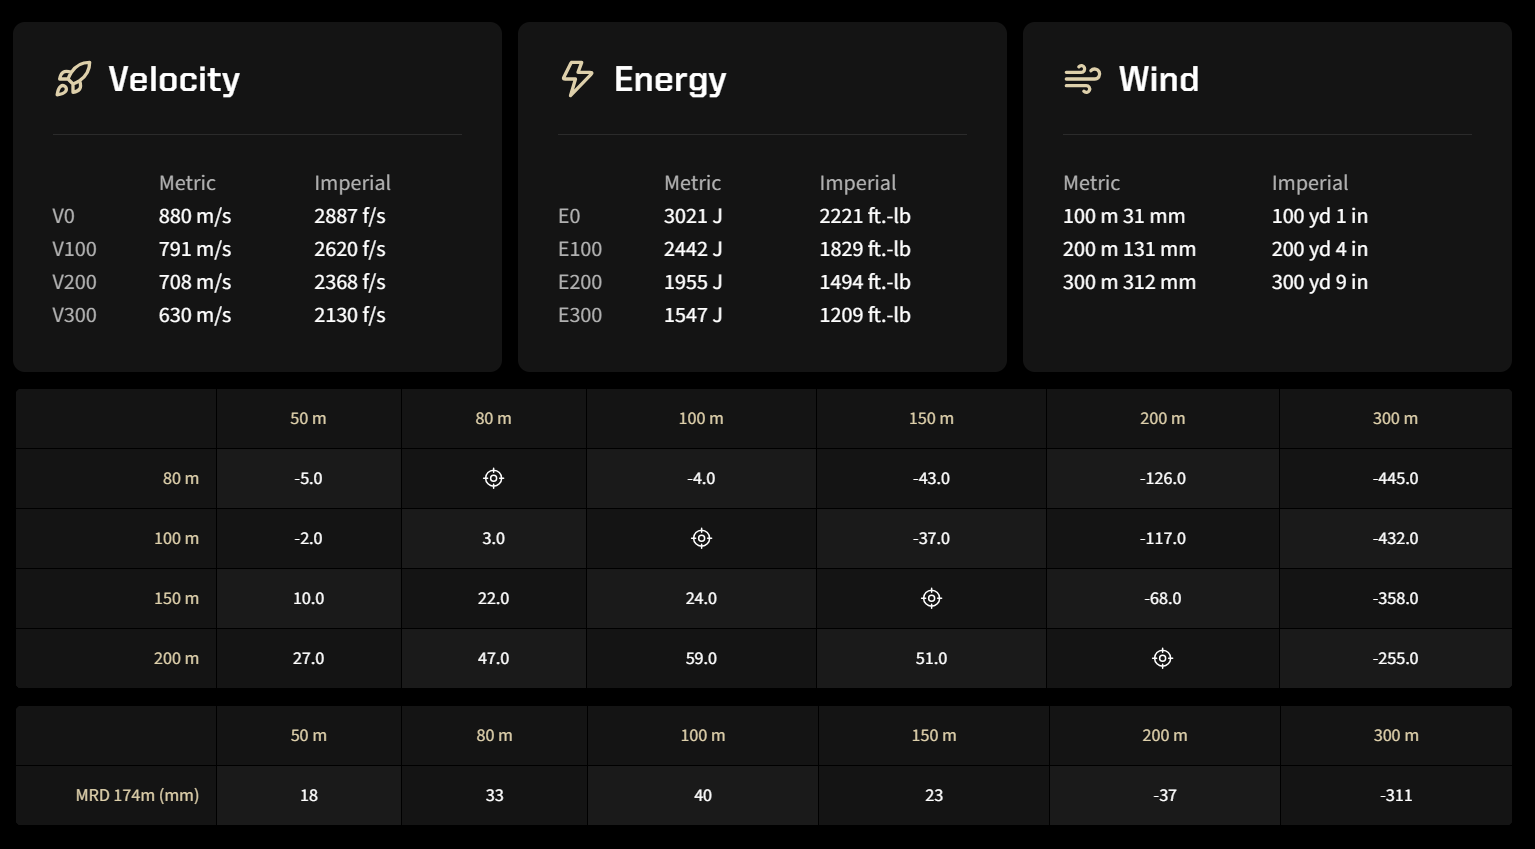
Task: Click the 50 m column header in MRD table
Action: tap(309, 736)
